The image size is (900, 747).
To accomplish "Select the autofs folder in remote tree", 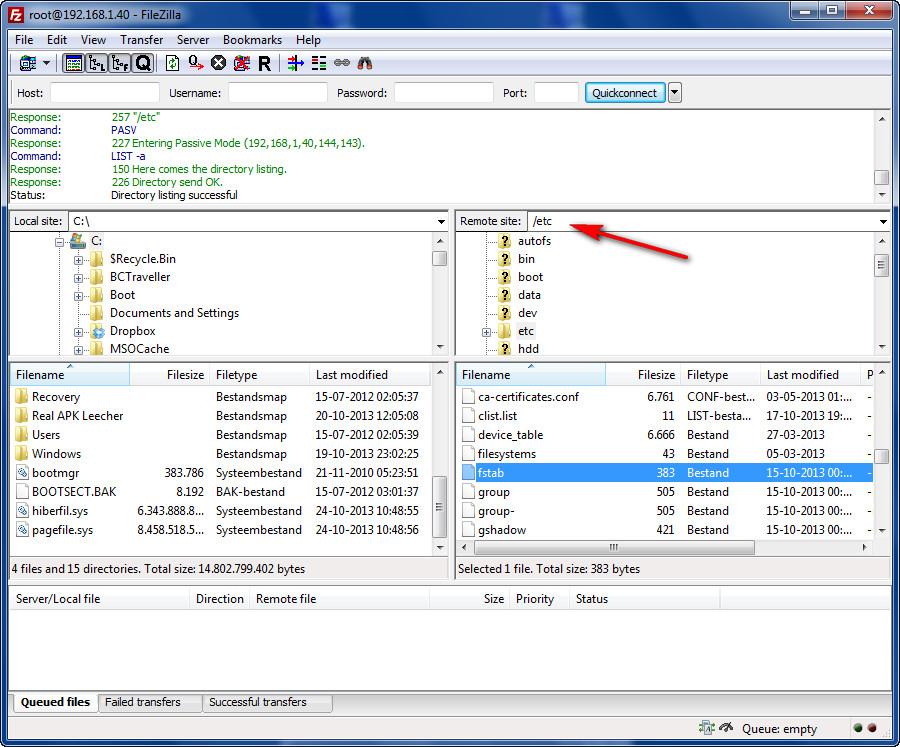I will point(534,241).
